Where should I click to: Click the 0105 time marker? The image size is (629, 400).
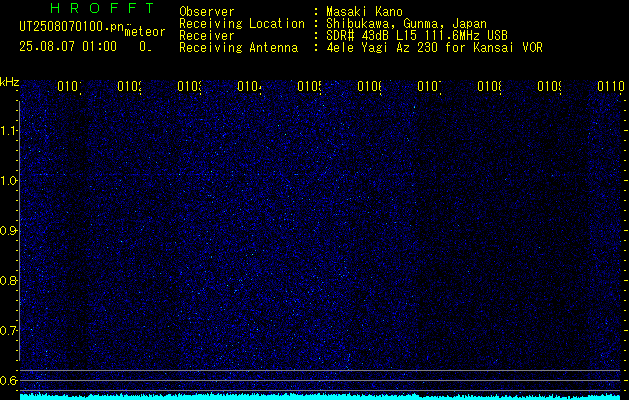[x=310, y=86]
